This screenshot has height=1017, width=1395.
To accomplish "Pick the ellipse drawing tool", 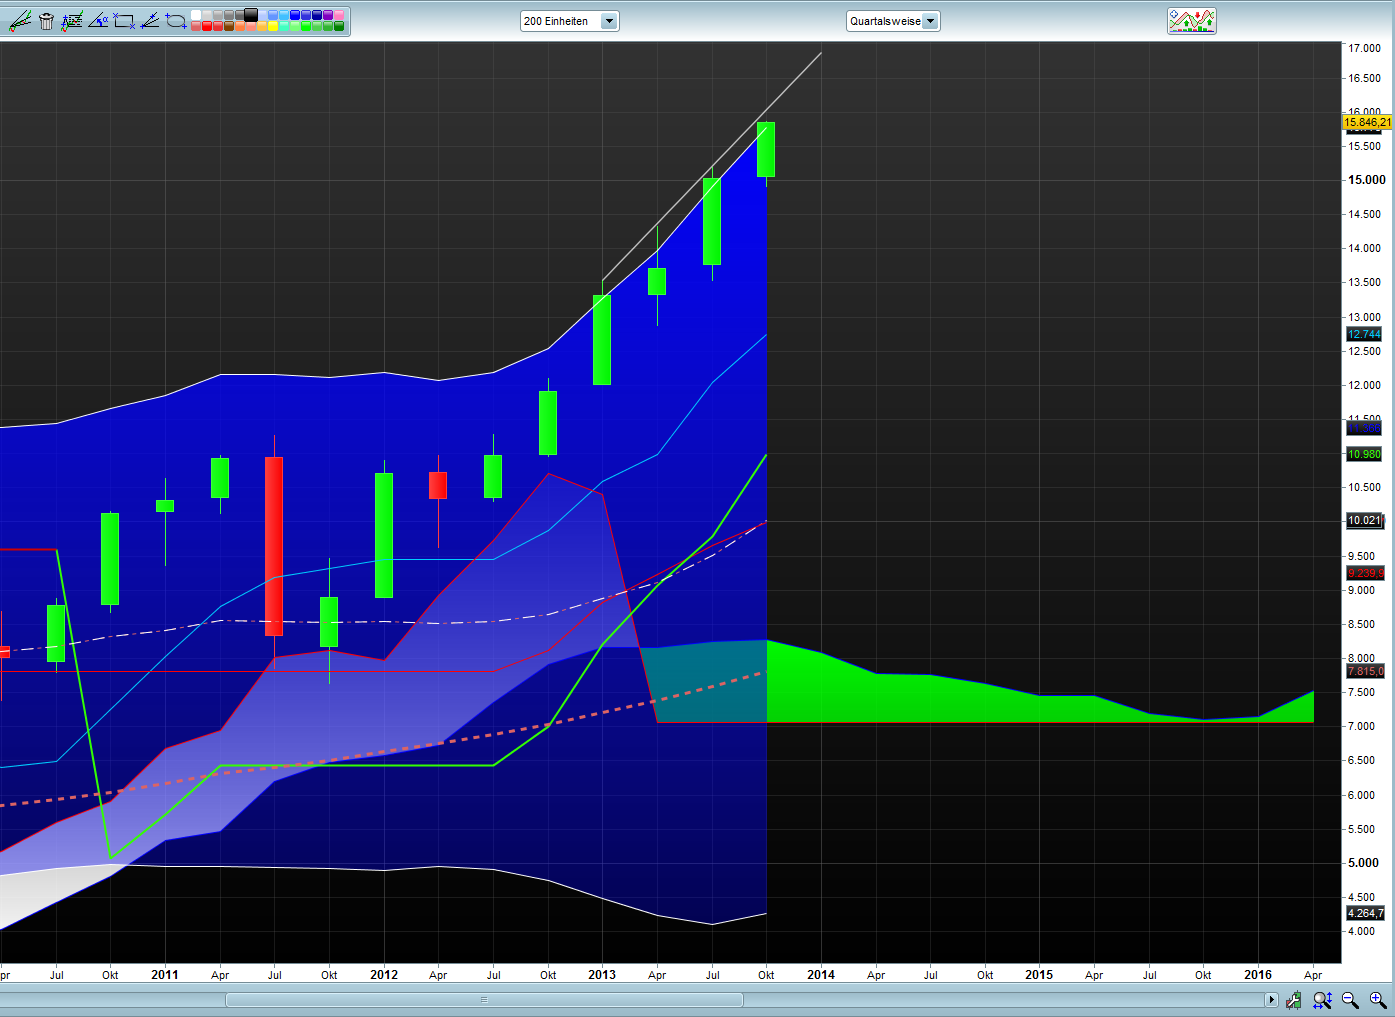I will pos(176,21).
